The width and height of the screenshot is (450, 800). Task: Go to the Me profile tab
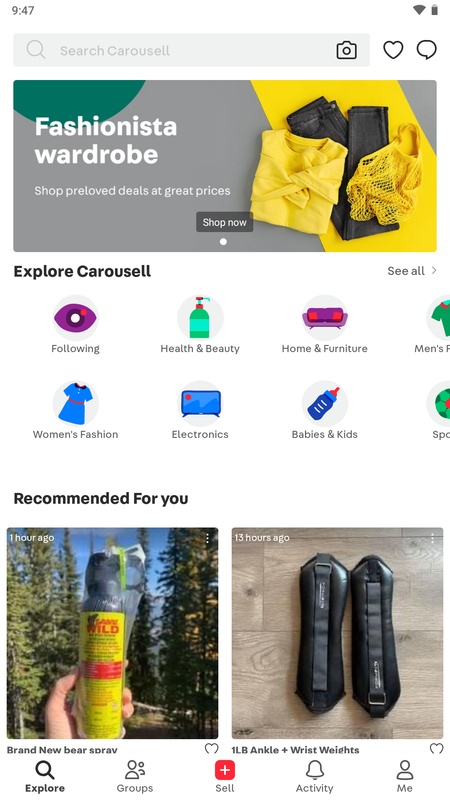[x=405, y=777]
